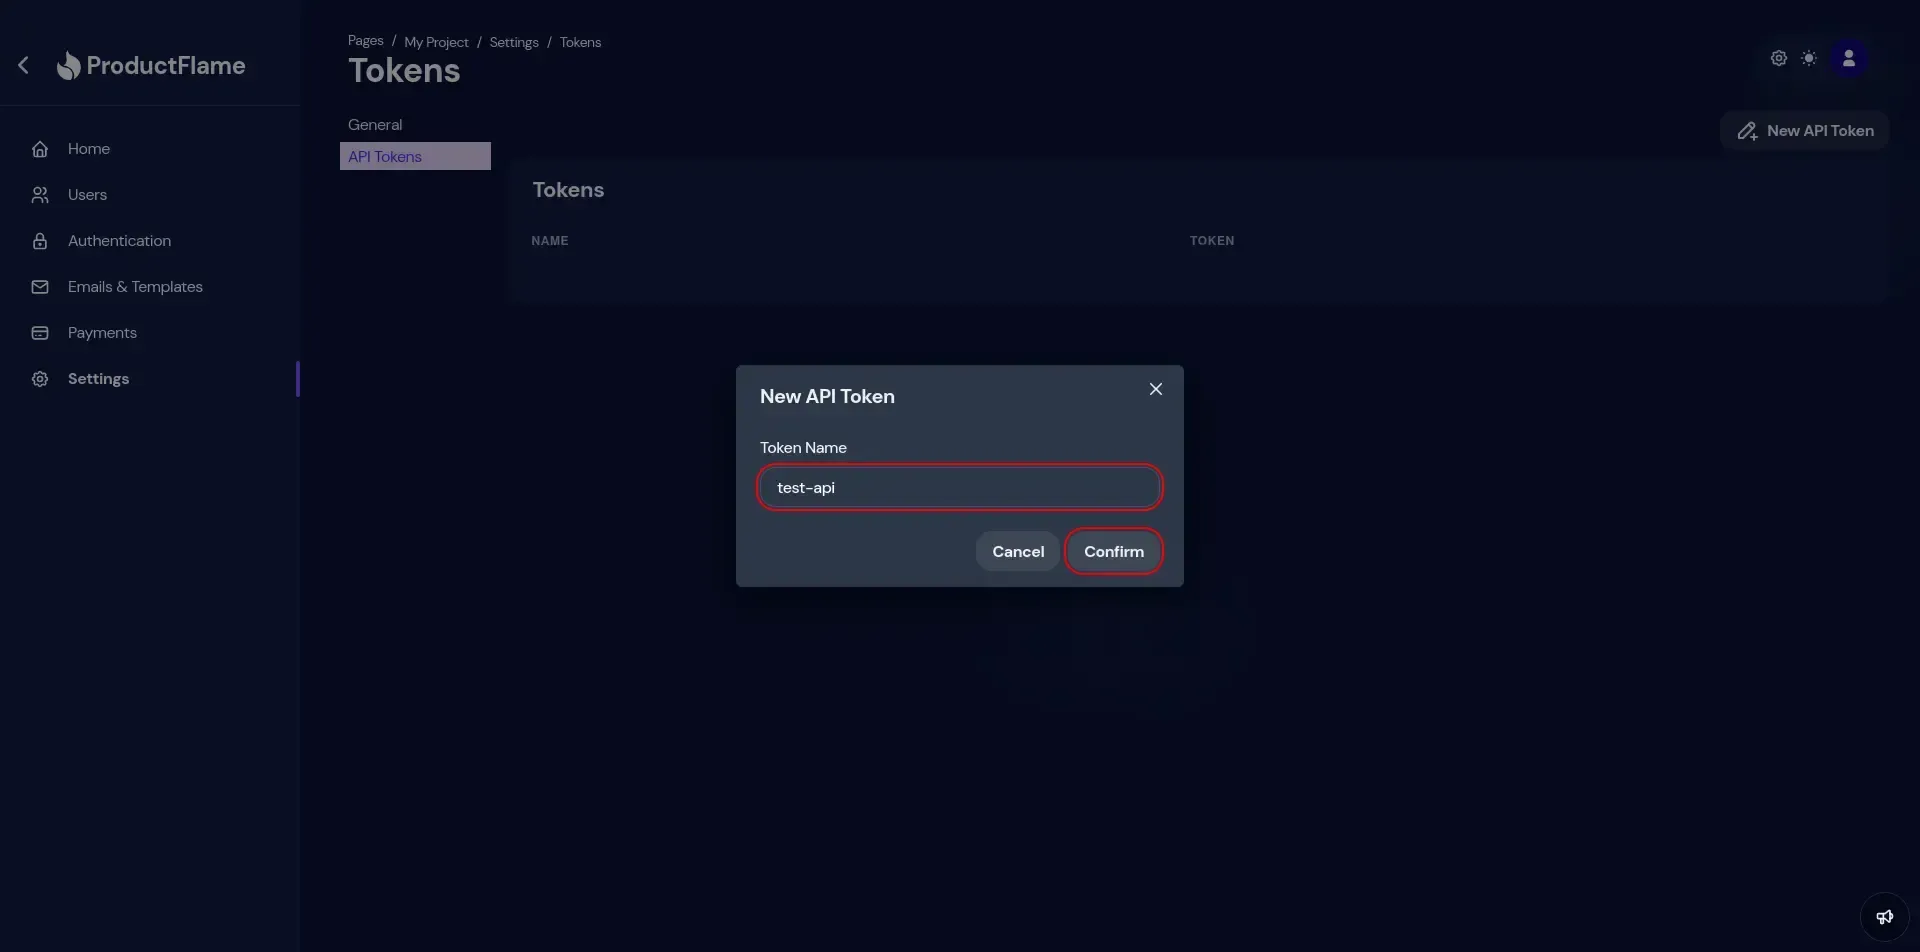Click the Users people icon in sidebar

coord(40,195)
